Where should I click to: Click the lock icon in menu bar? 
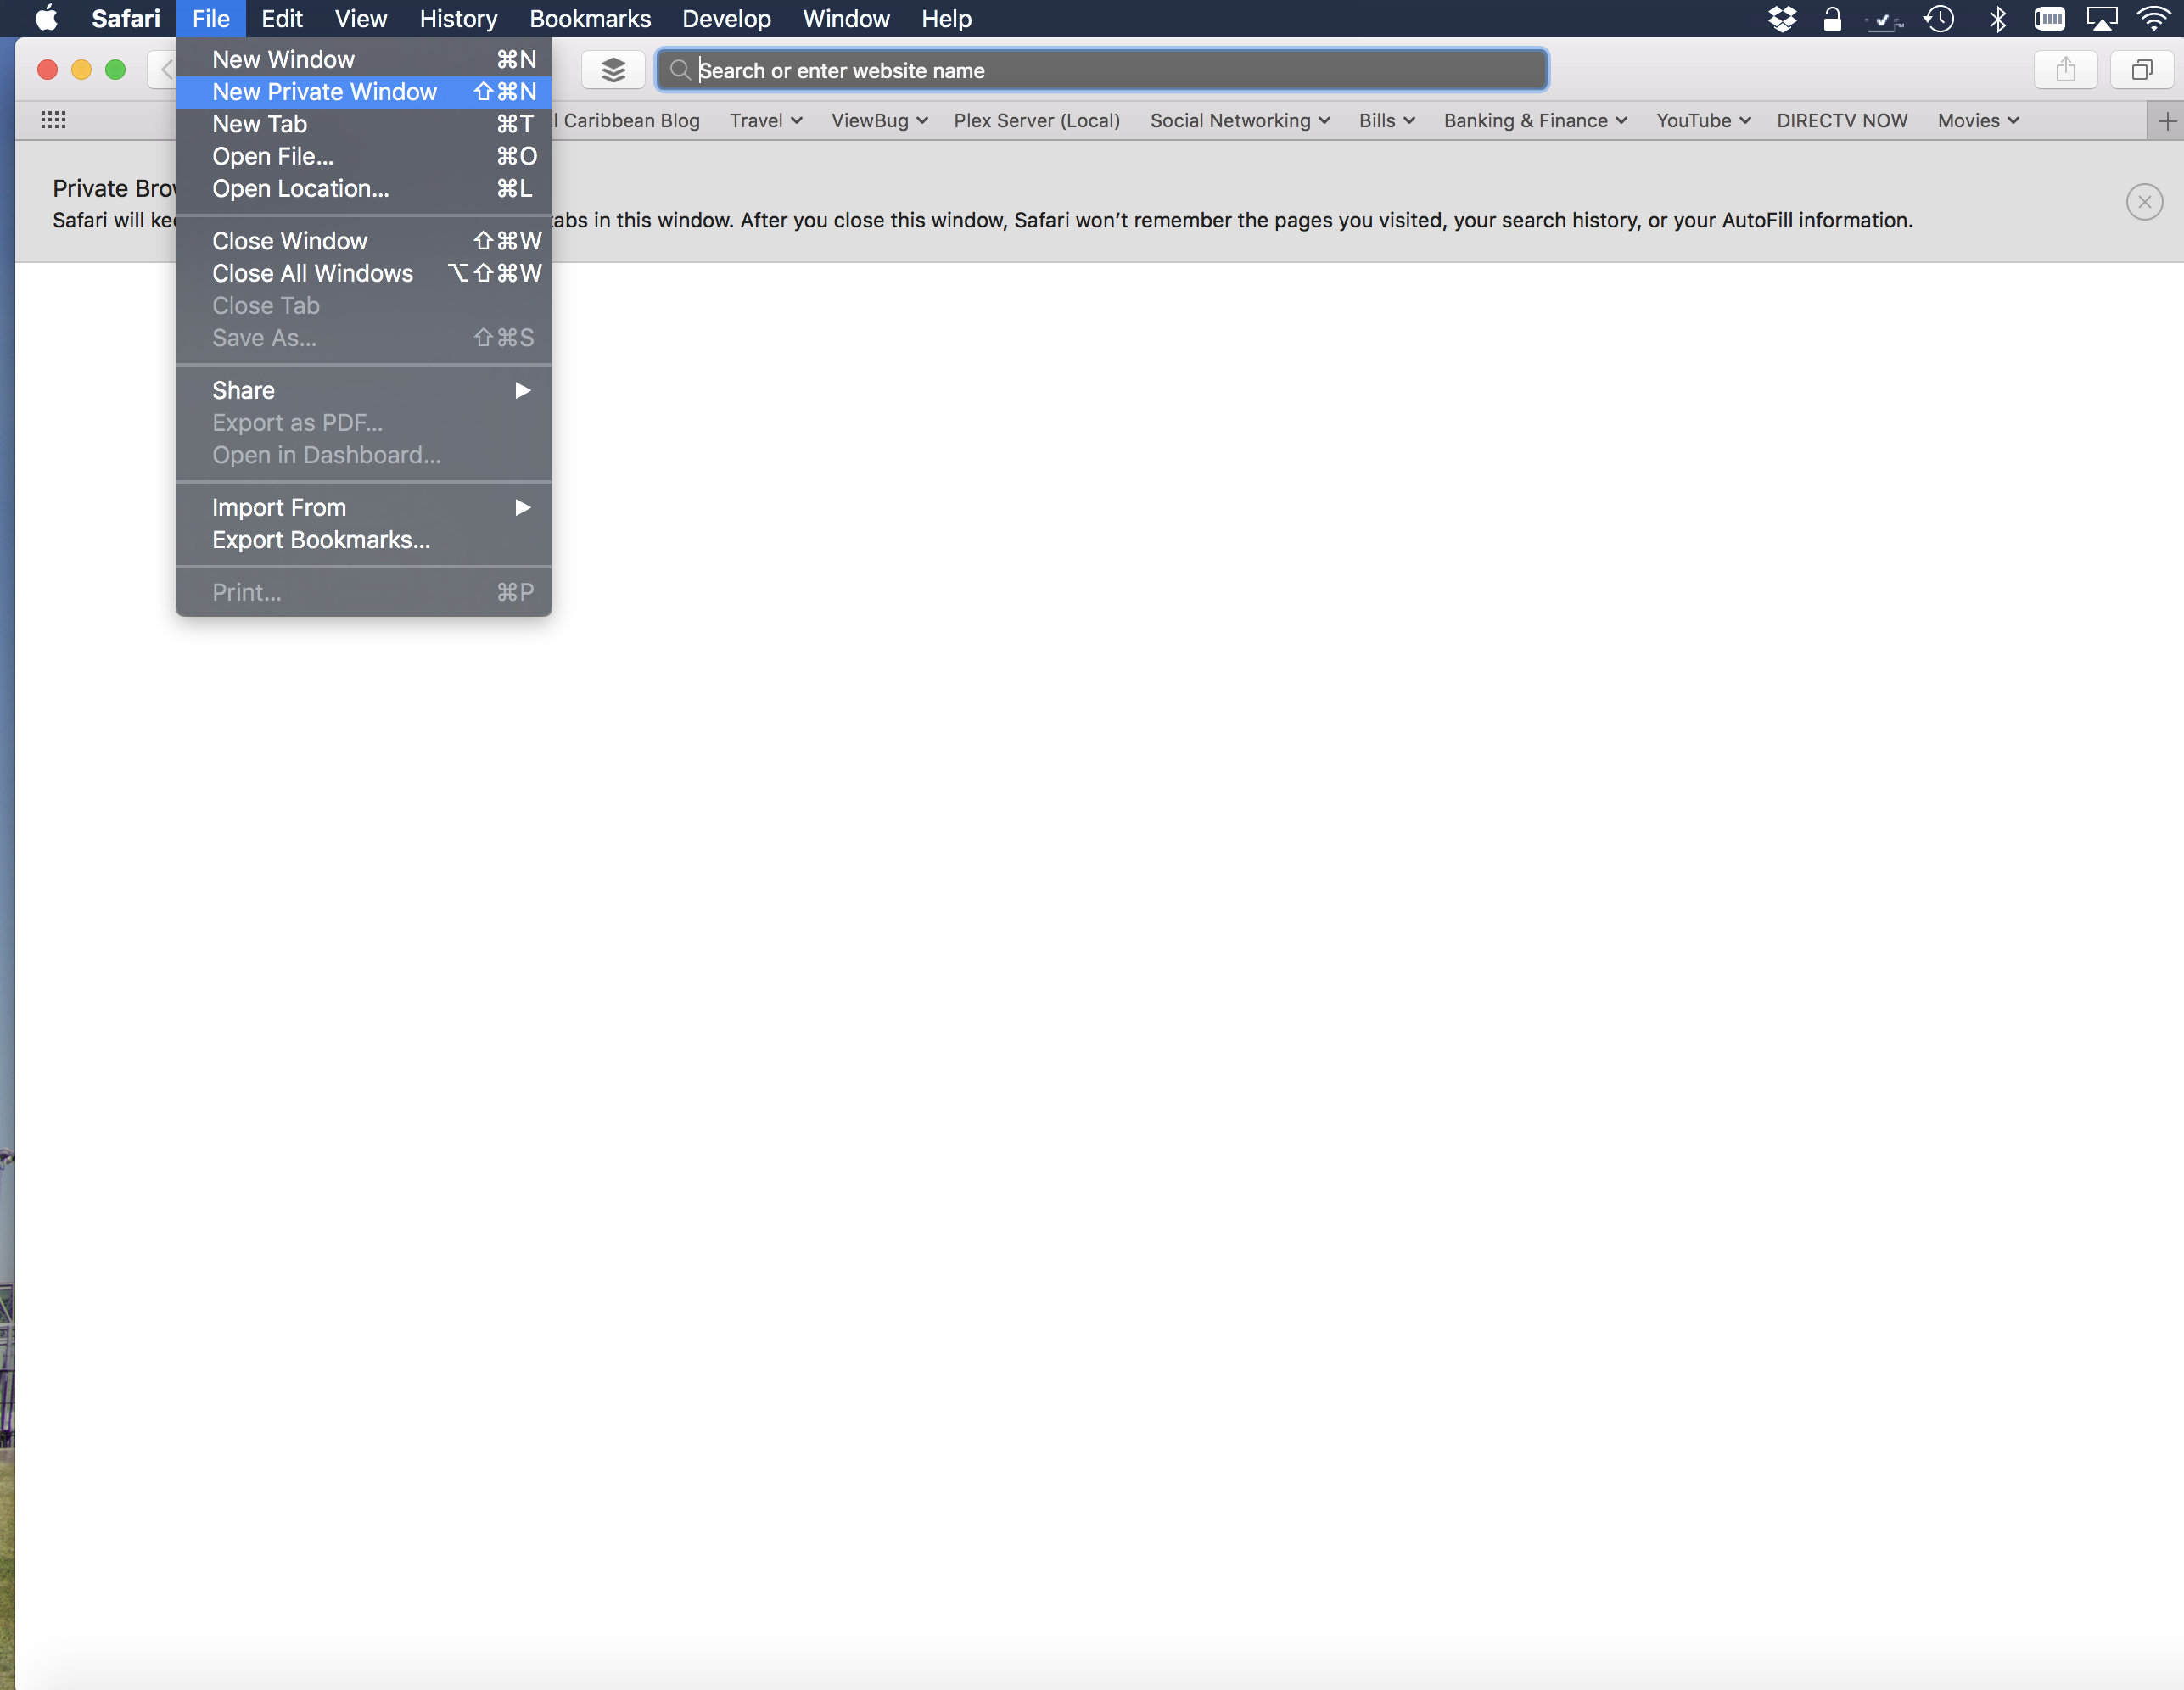pyautogui.click(x=1832, y=18)
